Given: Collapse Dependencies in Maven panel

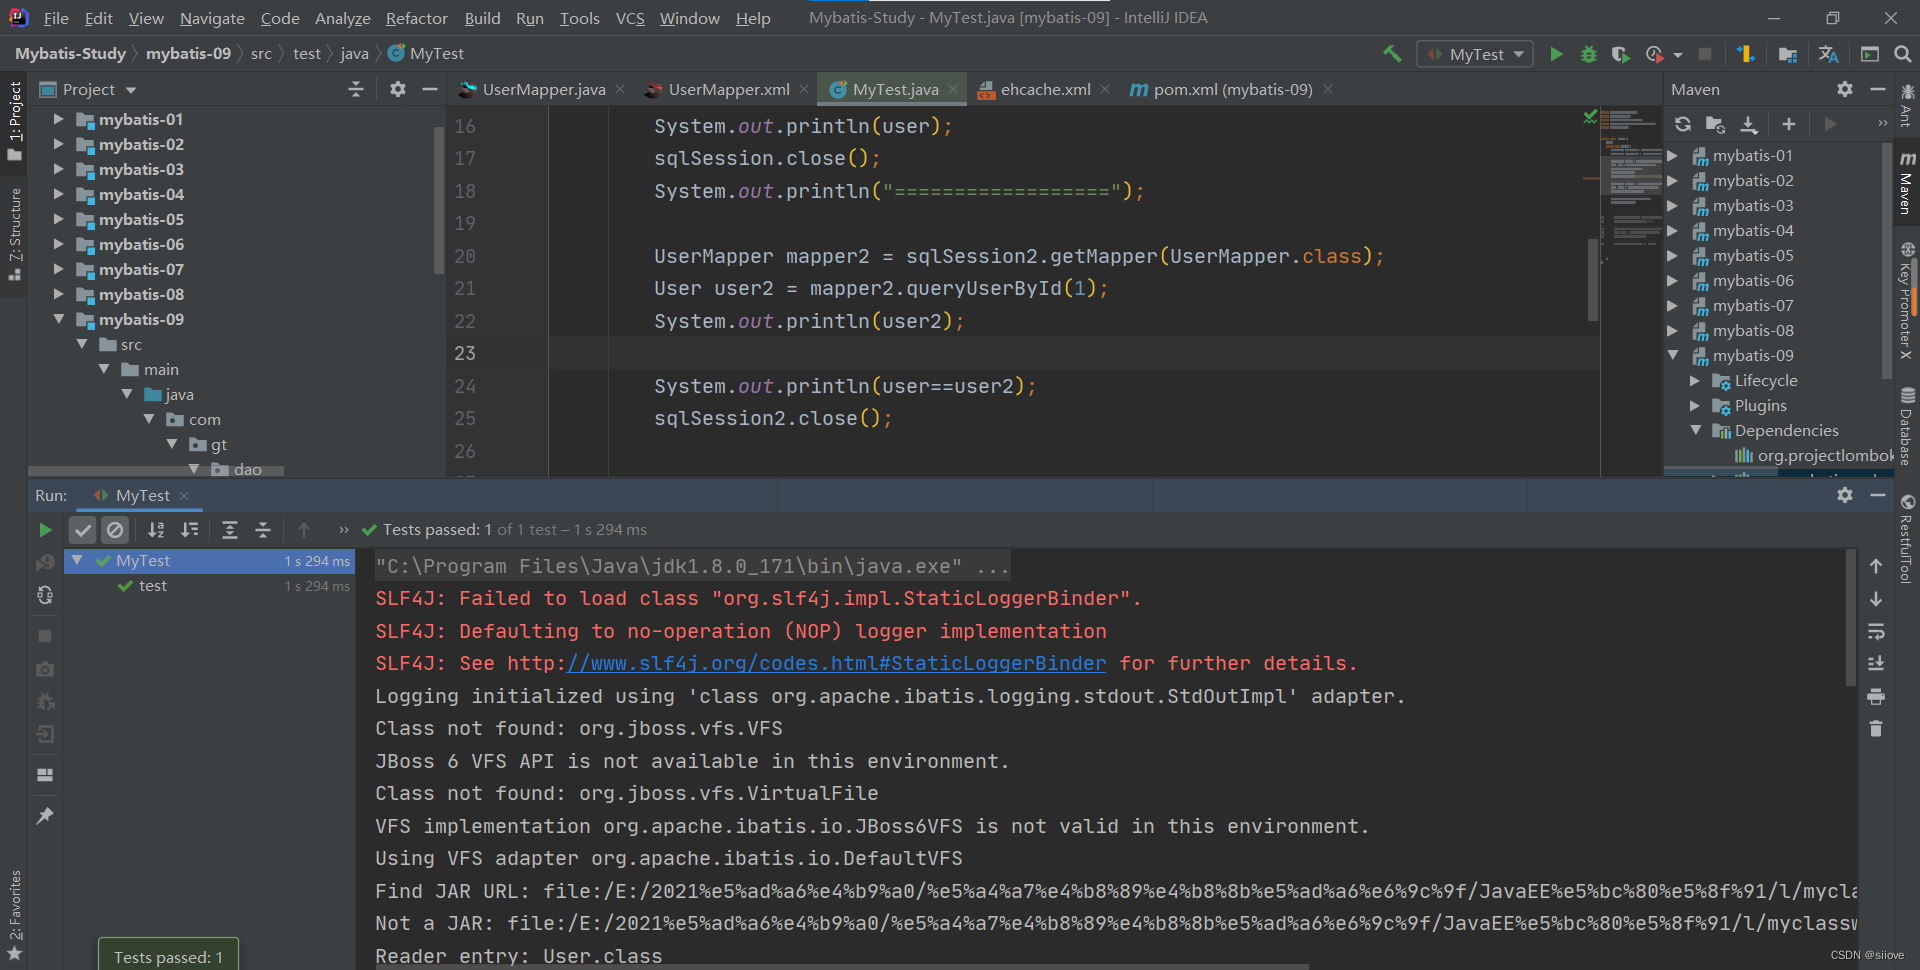Looking at the screenshot, I should tap(1695, 431).
